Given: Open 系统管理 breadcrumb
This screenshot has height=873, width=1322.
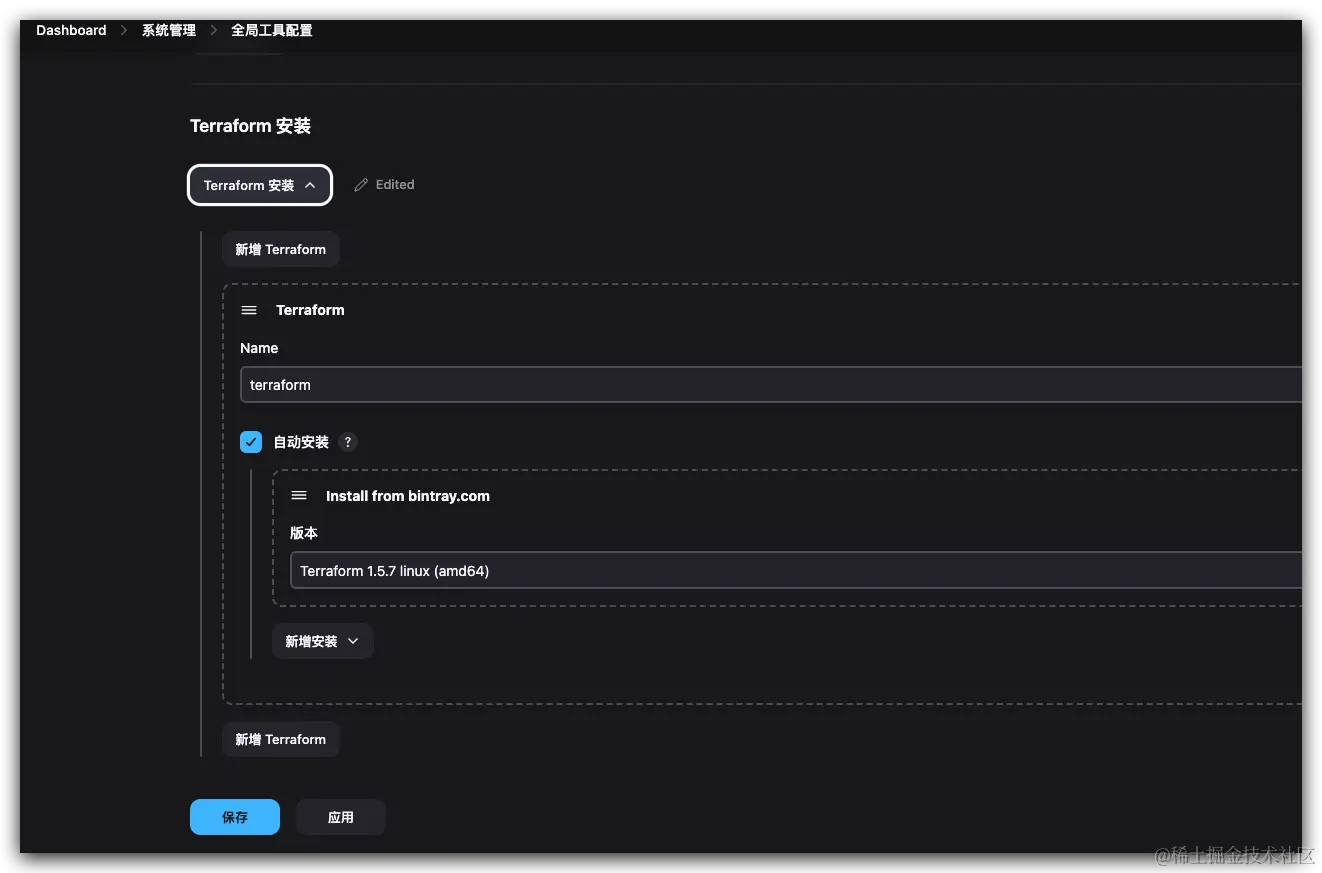Looking at the screenshot, I should (x=169, y=30).
